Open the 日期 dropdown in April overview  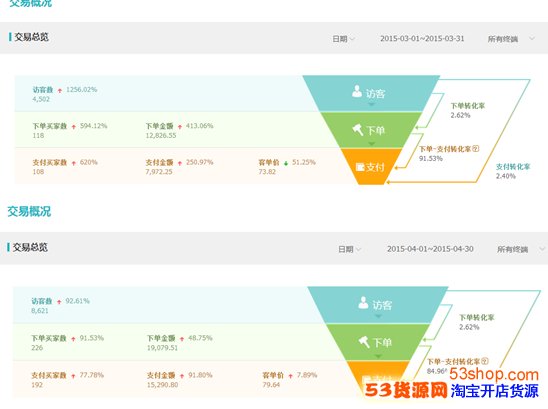coord(349,249)
